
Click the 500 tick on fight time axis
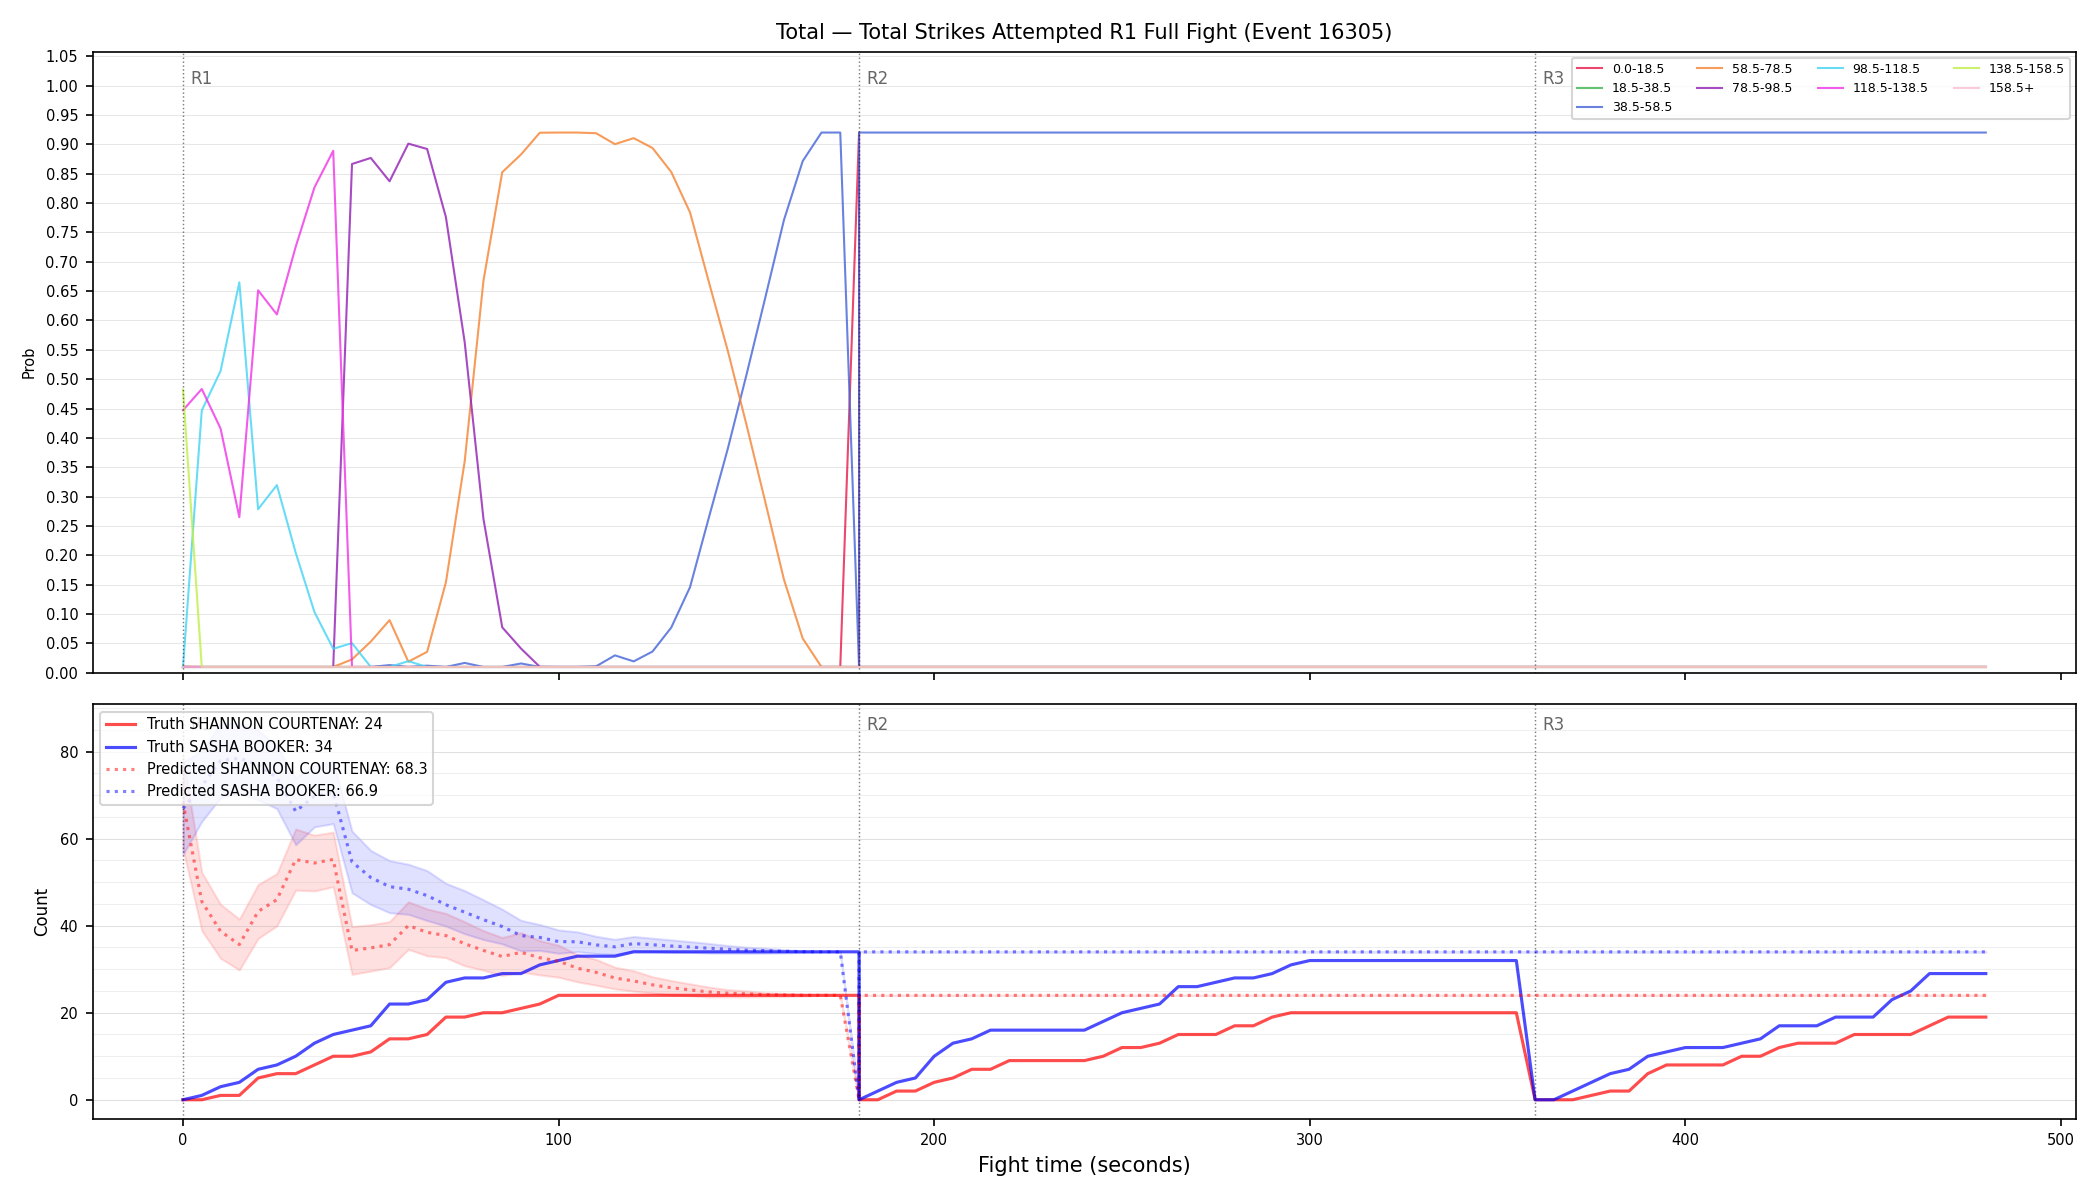2060,1138
